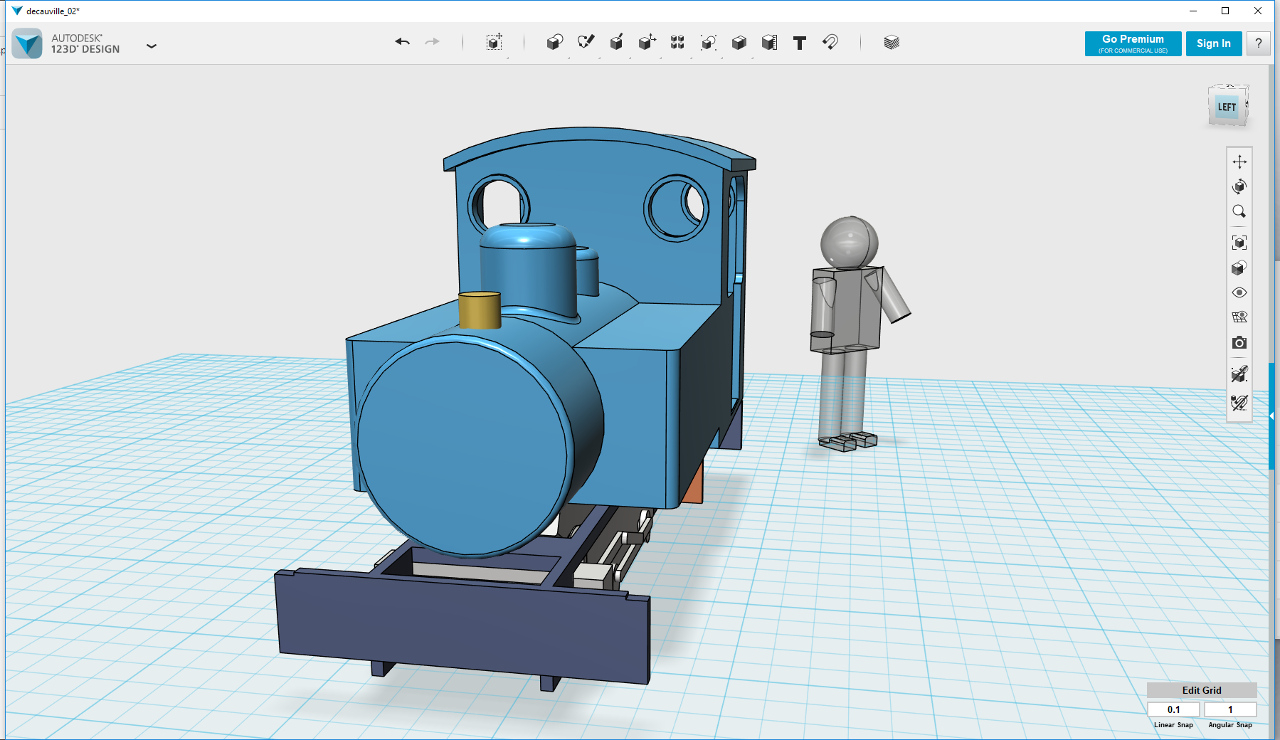Open Help with the question mark button
Viewport: 1280px width, 740px height.
pyautogui.click(x=1258, y=43)
